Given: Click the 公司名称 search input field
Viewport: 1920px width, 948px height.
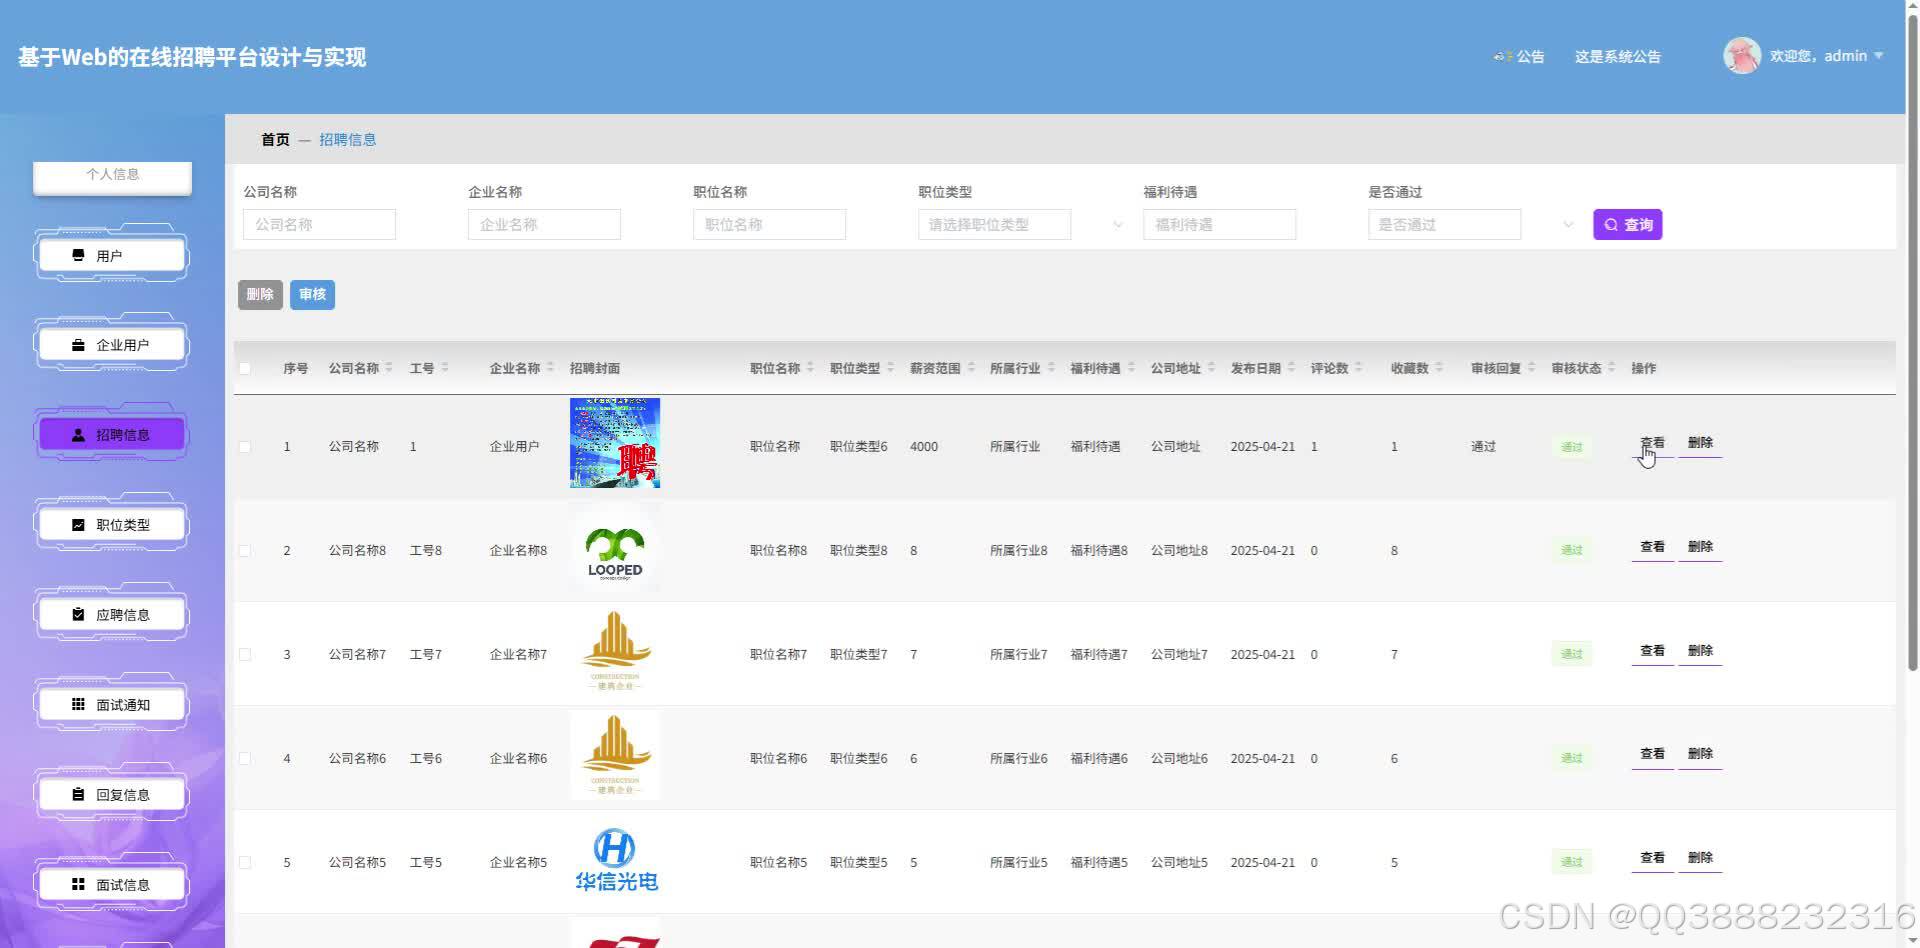Looking at the screenshot, I should click(319, 225).
